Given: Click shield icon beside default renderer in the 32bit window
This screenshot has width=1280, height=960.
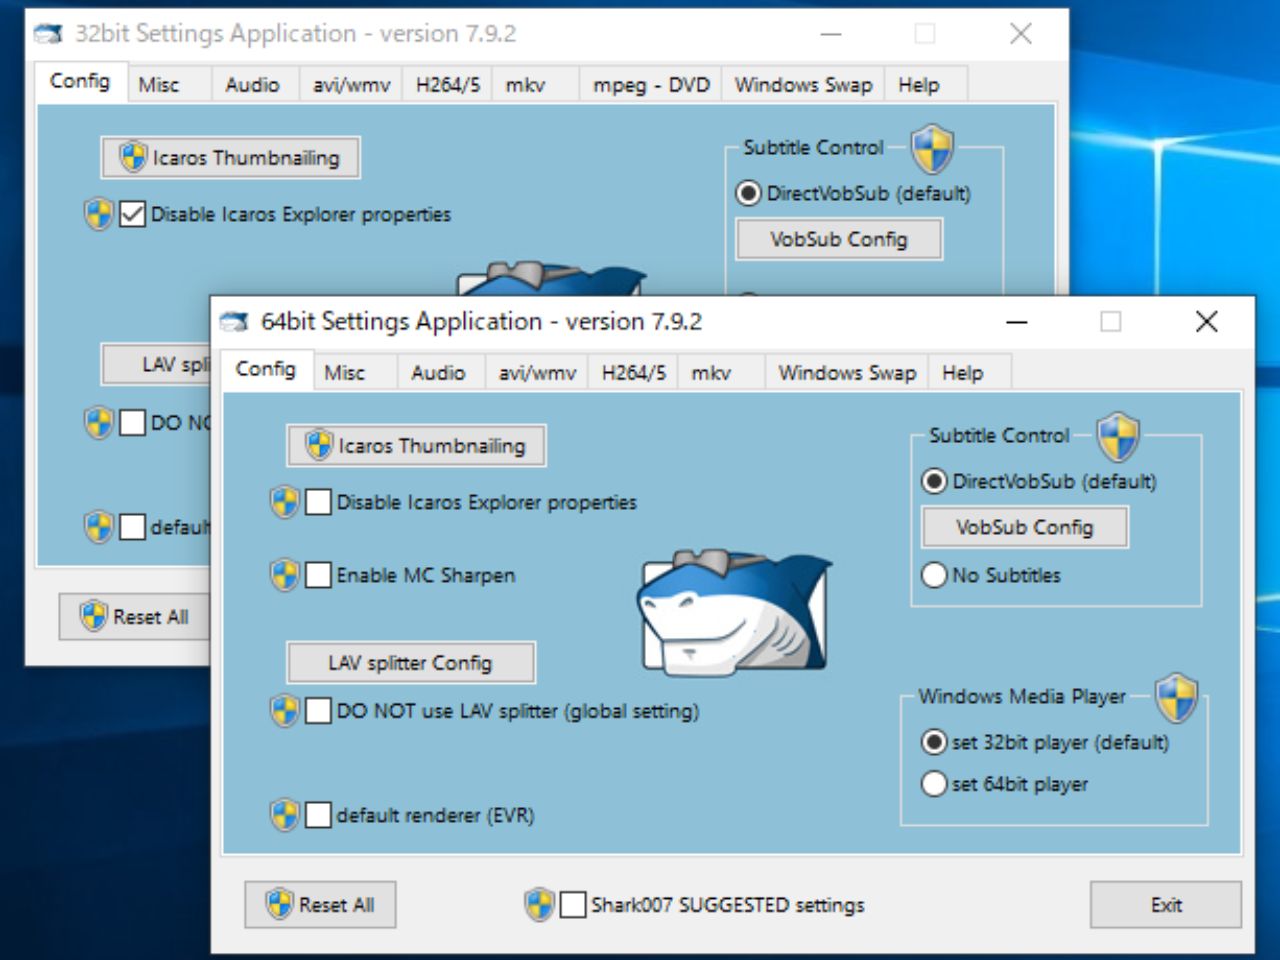Looking at the screenshot, I should pyautogui.click(x=99, y=527).
